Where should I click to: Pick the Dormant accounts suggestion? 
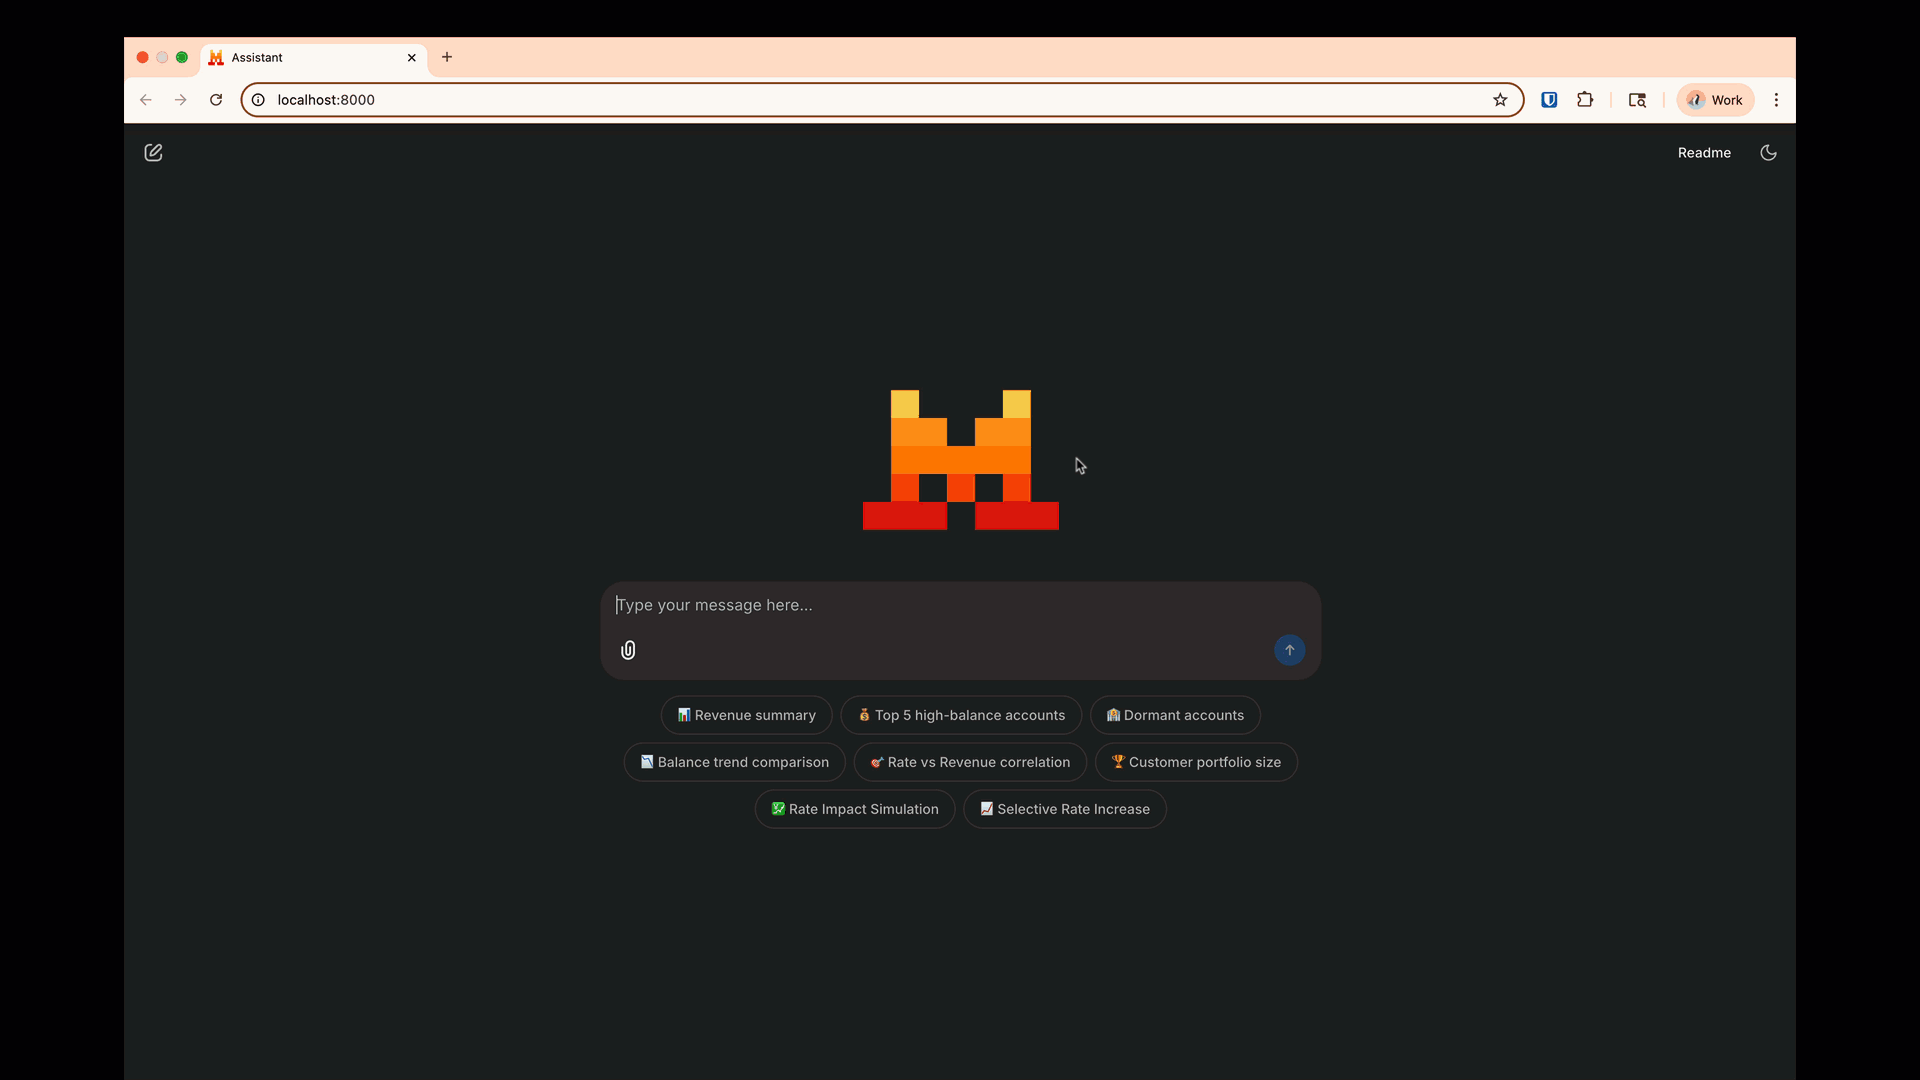click(1175, 716)
